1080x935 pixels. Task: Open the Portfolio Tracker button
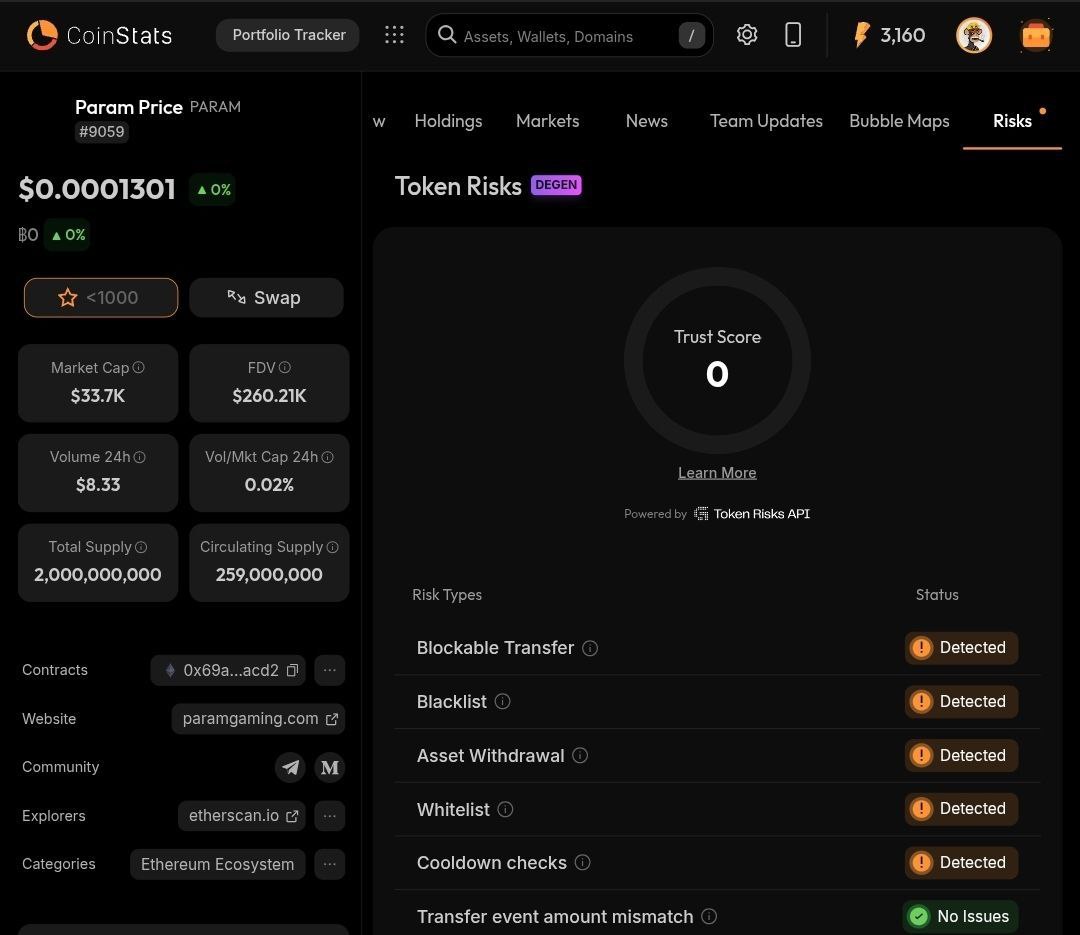click(288, 35)
